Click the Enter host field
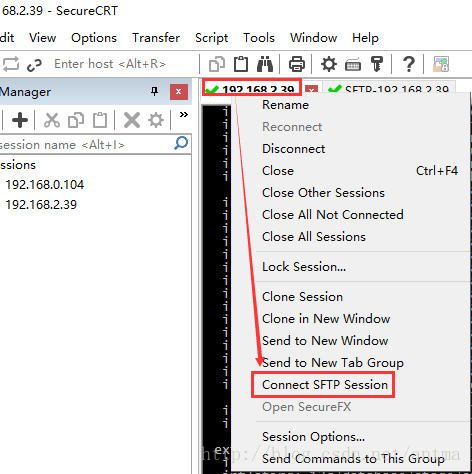This screenshot has width=472, height=474. pyautogui.click(x=110, y=64)
